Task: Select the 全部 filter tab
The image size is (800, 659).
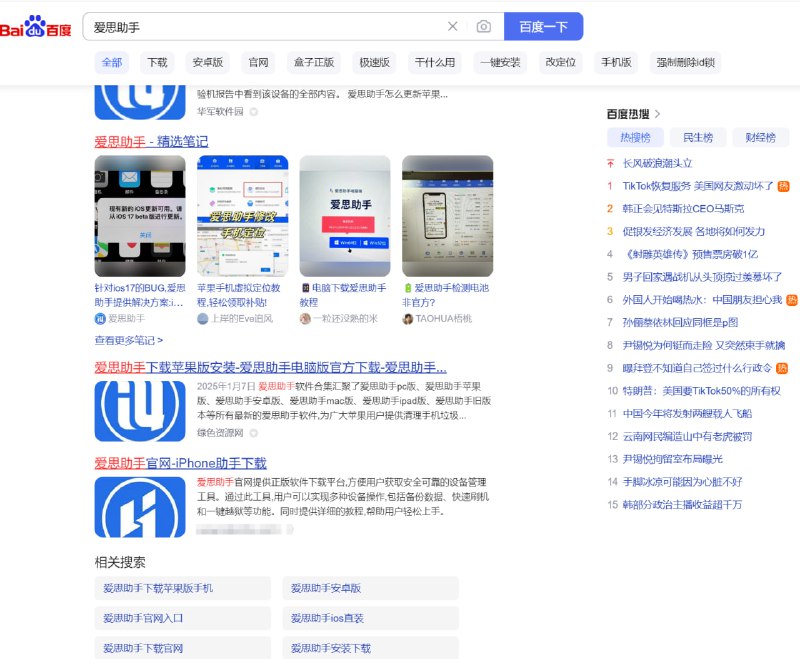Action: tap(112, 63)
